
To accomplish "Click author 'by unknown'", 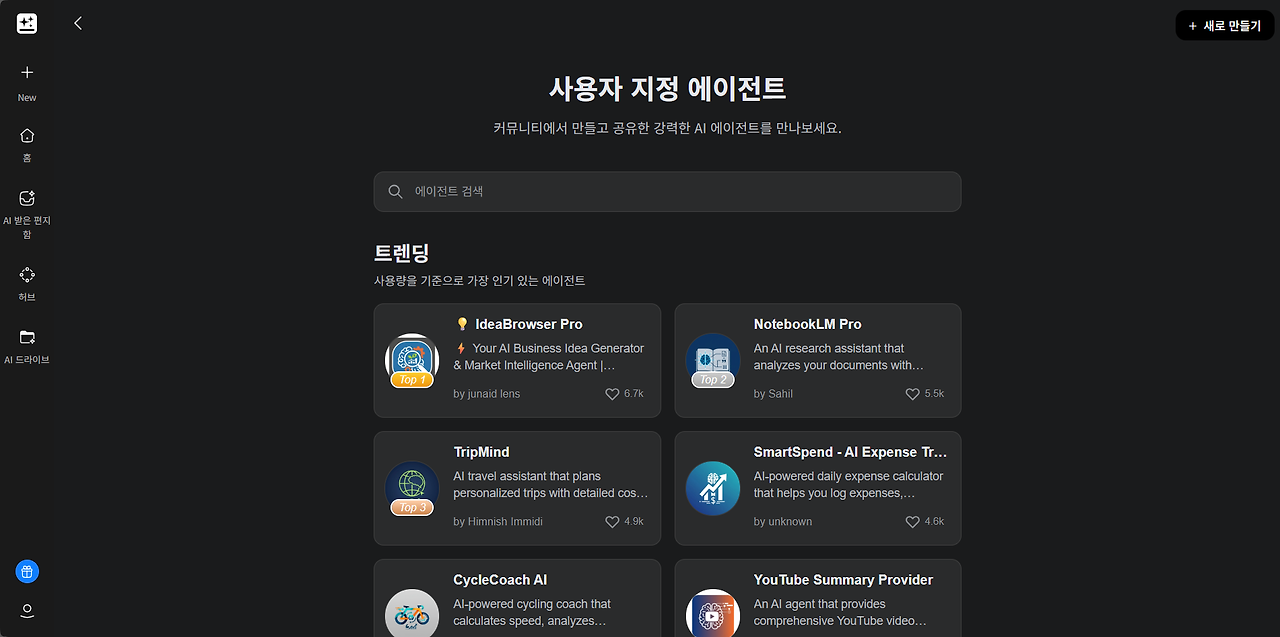I will 783,522.
